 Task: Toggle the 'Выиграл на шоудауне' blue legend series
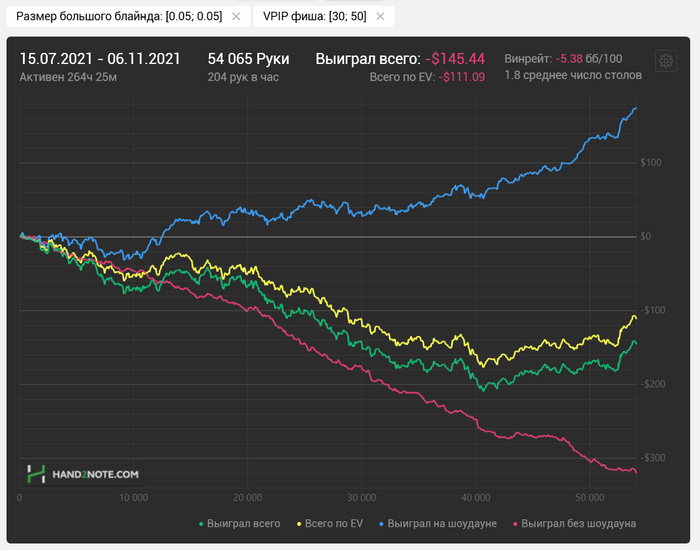[x=438, y=523]
